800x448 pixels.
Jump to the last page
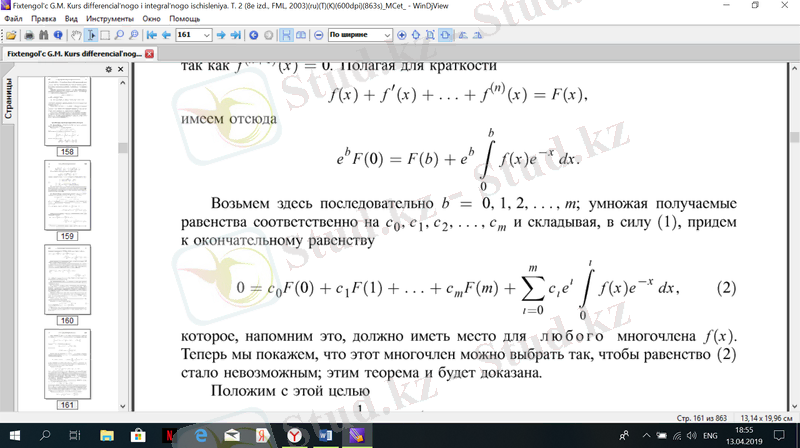[235, 35]
